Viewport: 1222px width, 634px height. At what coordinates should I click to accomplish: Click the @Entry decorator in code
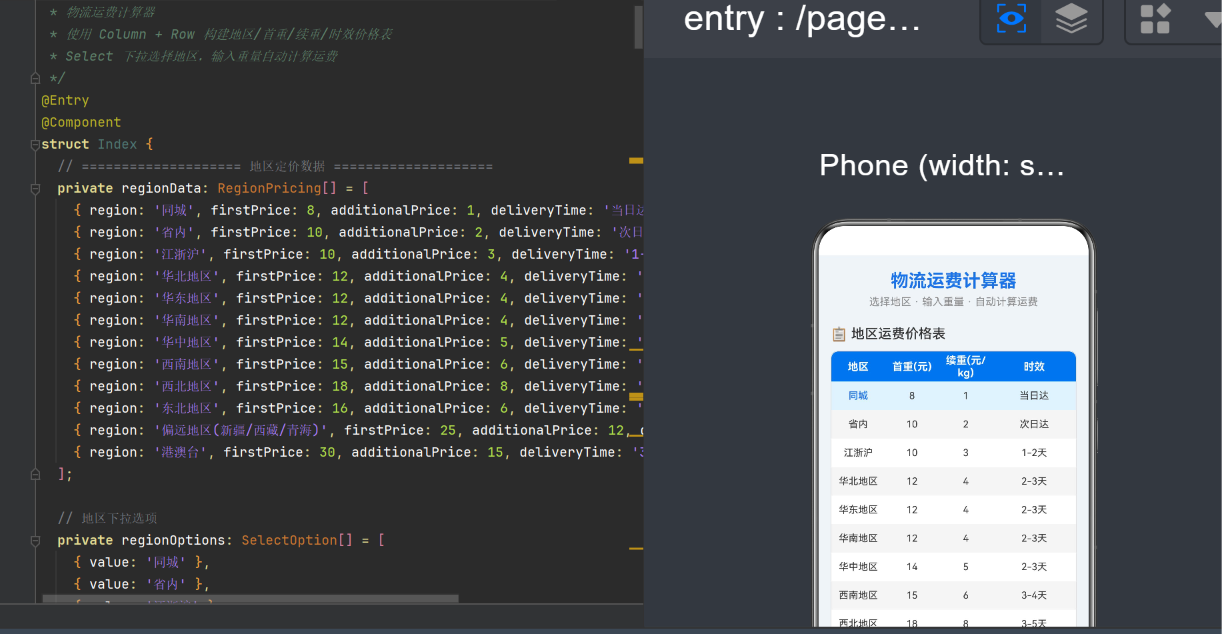tap(65, 101)
